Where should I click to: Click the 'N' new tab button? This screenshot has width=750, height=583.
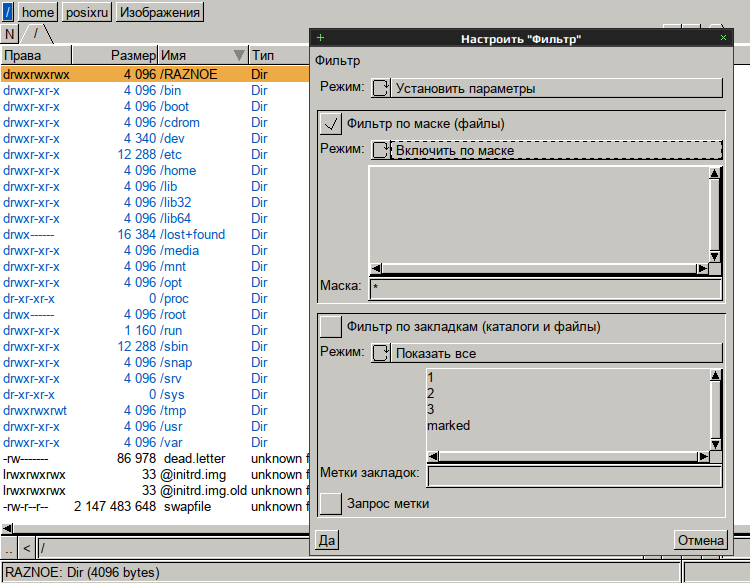coord(10,34)
